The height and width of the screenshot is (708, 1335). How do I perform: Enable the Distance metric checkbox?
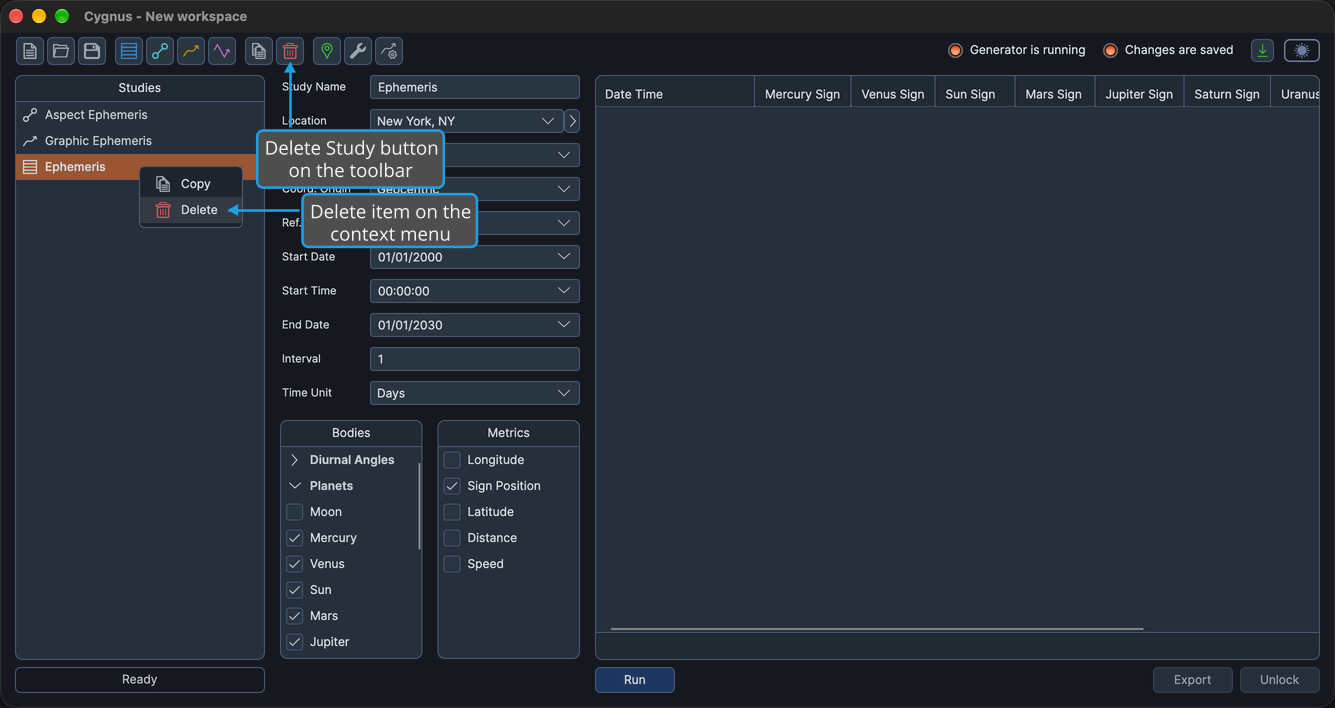coord(452,538)
